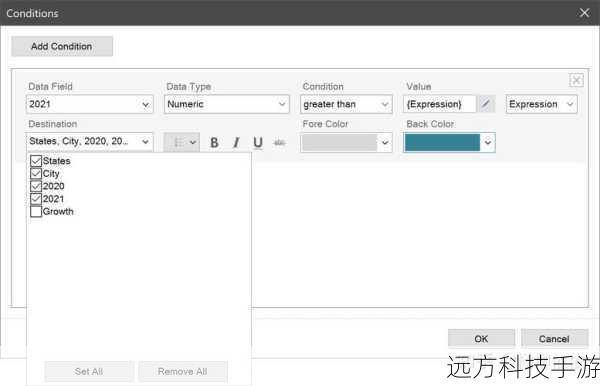Toggle Italic font style
The width and height of the screenshot is (600, 386).
coord(236,143)
